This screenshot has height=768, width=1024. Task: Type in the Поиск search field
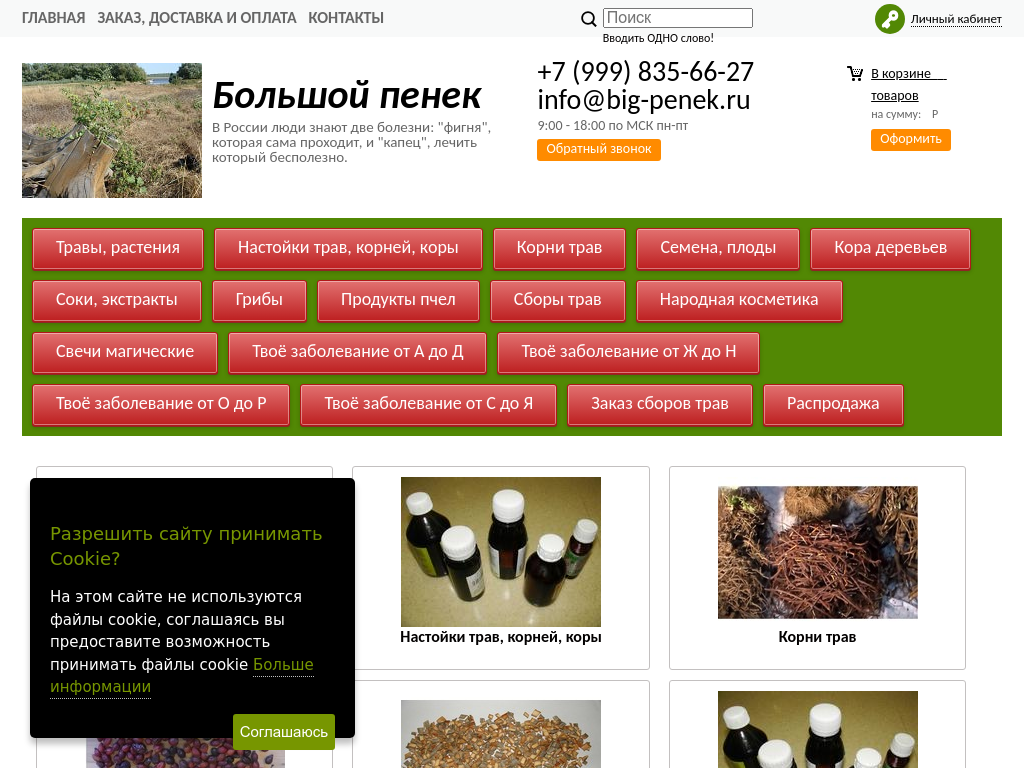coord(677,18)
